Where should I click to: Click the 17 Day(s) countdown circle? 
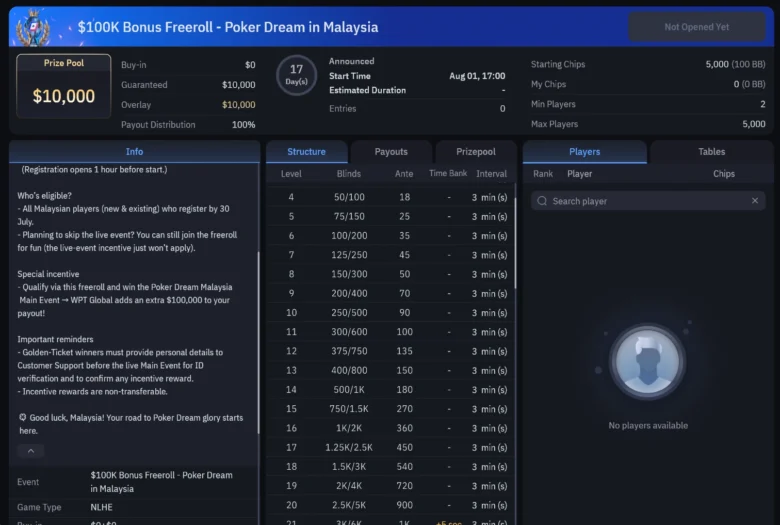pyautogui.click(x=296, y=75)
